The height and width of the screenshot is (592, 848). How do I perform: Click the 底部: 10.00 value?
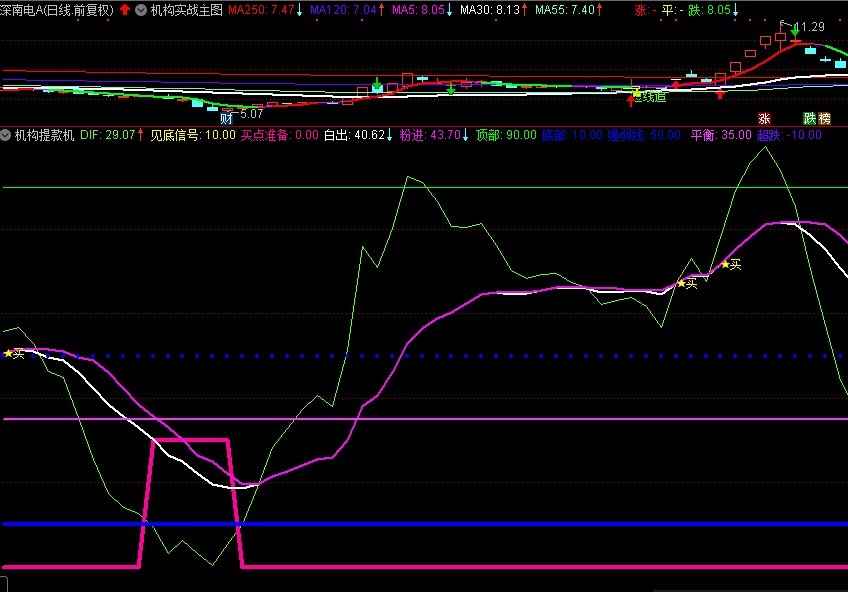point(572,135)
